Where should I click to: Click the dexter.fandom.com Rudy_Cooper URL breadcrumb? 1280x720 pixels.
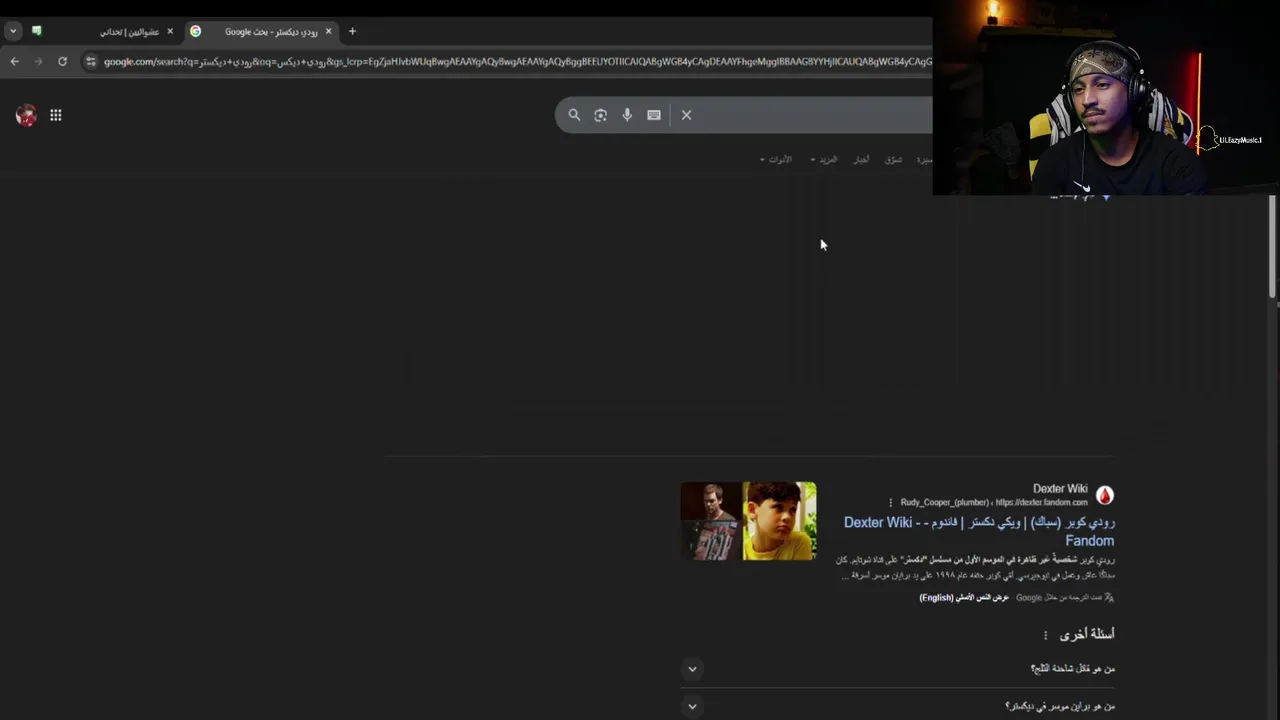994,502
